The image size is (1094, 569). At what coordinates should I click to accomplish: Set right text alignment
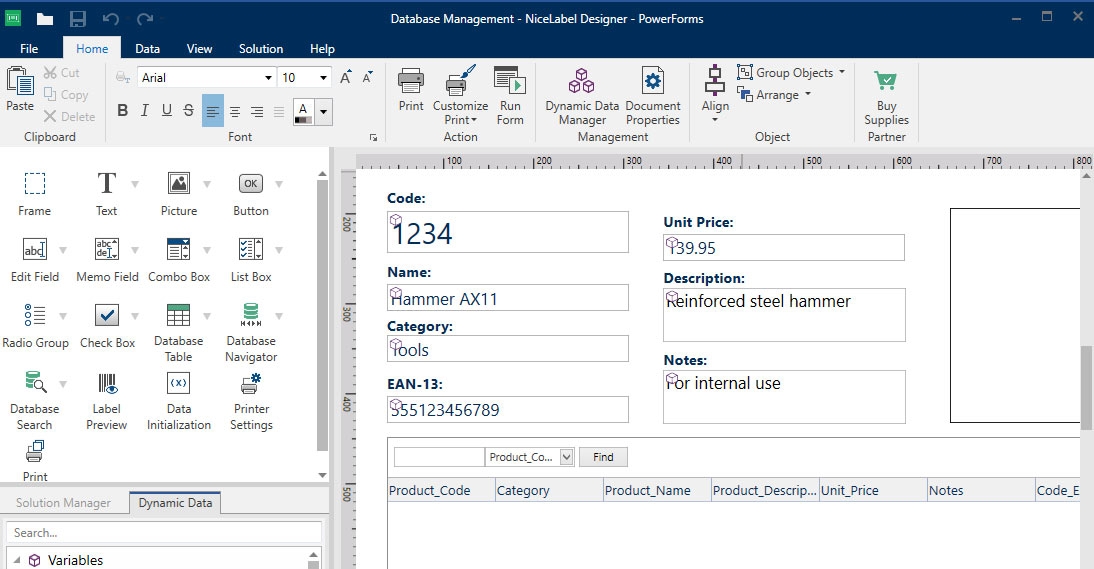click(x=257, y=111)
